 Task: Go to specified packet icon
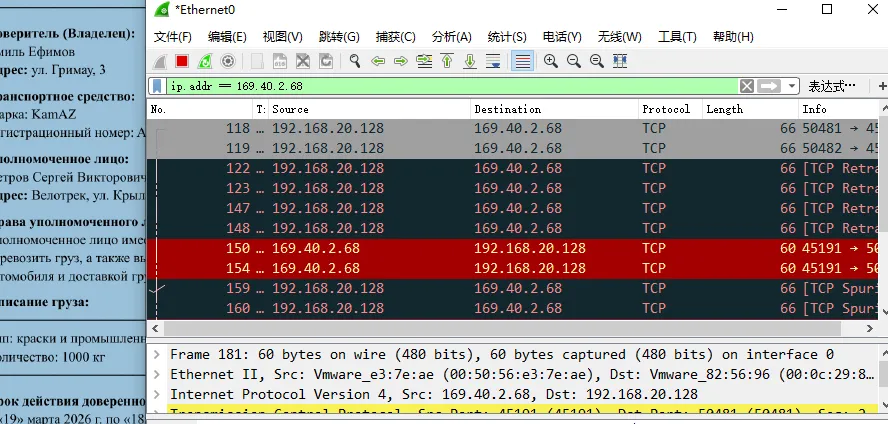click(424, 61)
